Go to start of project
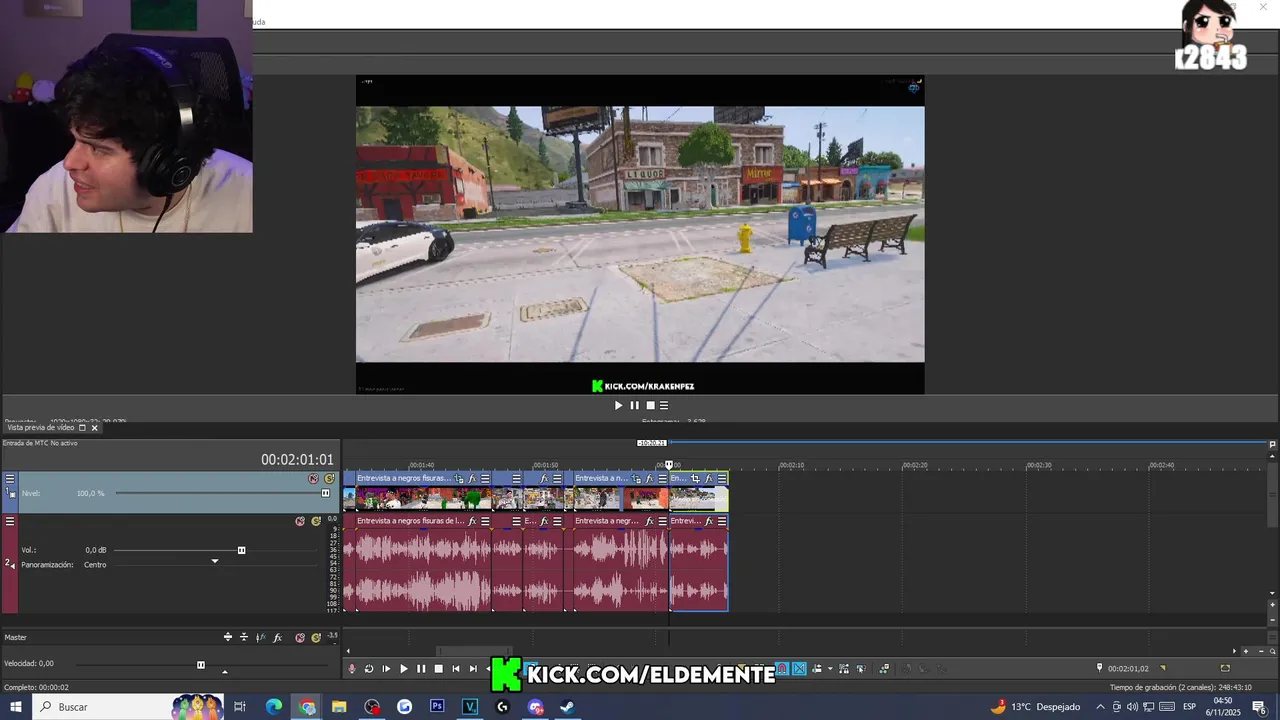The image size is (1280, 720). click(x=455, y=669)
